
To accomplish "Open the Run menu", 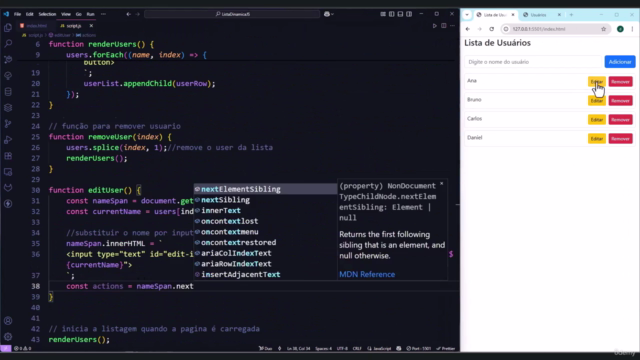I will point(90,14).
